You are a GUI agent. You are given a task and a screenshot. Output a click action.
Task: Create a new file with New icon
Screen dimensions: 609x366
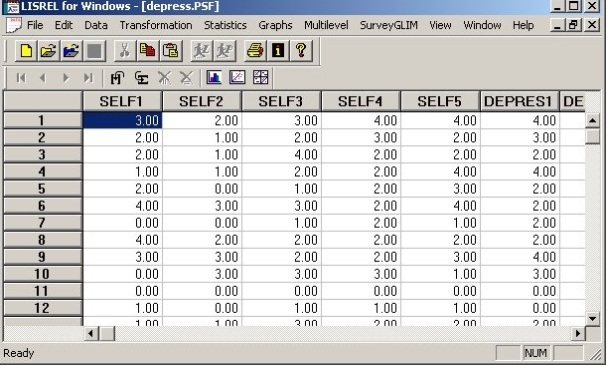tap(26, 51)
